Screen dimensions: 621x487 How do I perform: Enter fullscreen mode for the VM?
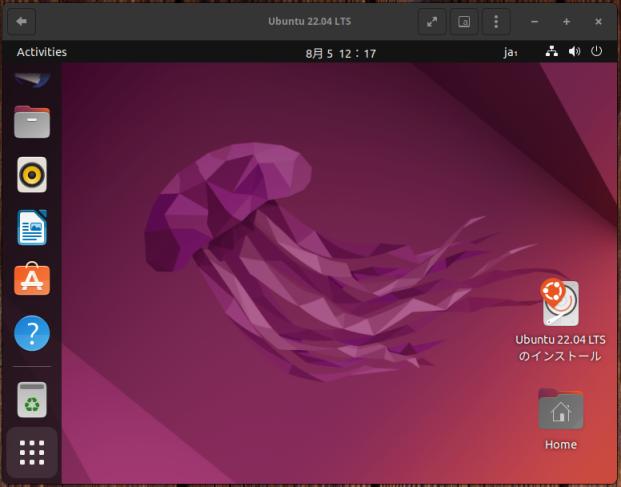tap(432, 21)
